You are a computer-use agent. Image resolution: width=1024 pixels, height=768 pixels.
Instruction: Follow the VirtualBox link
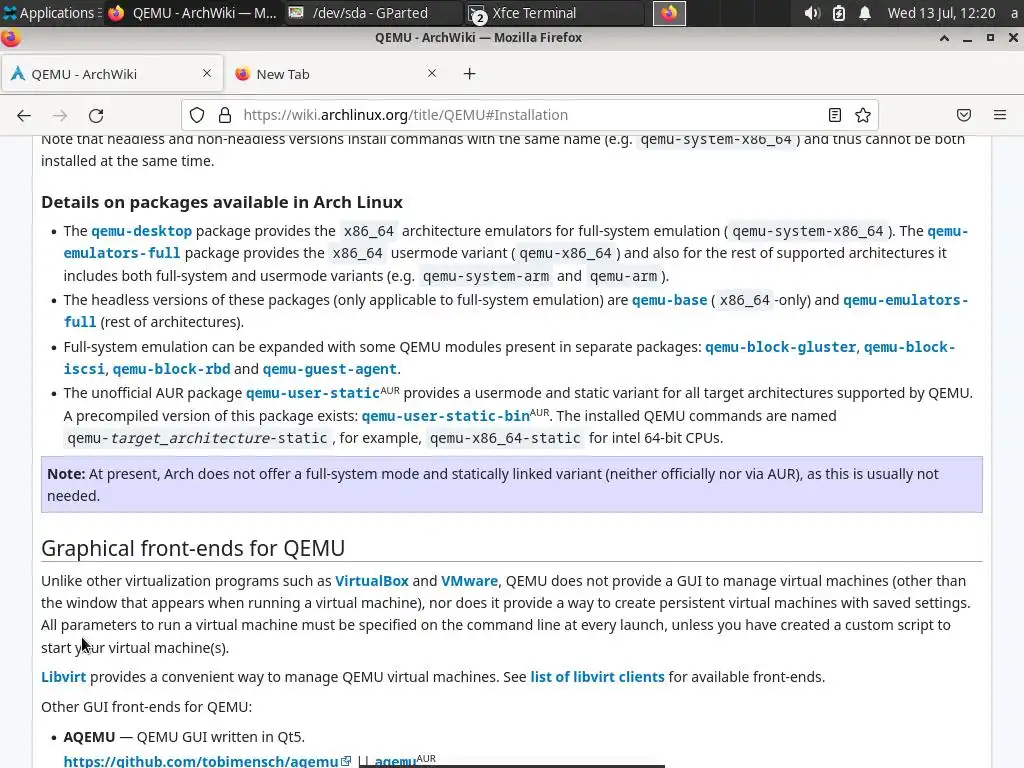point(372,581)
